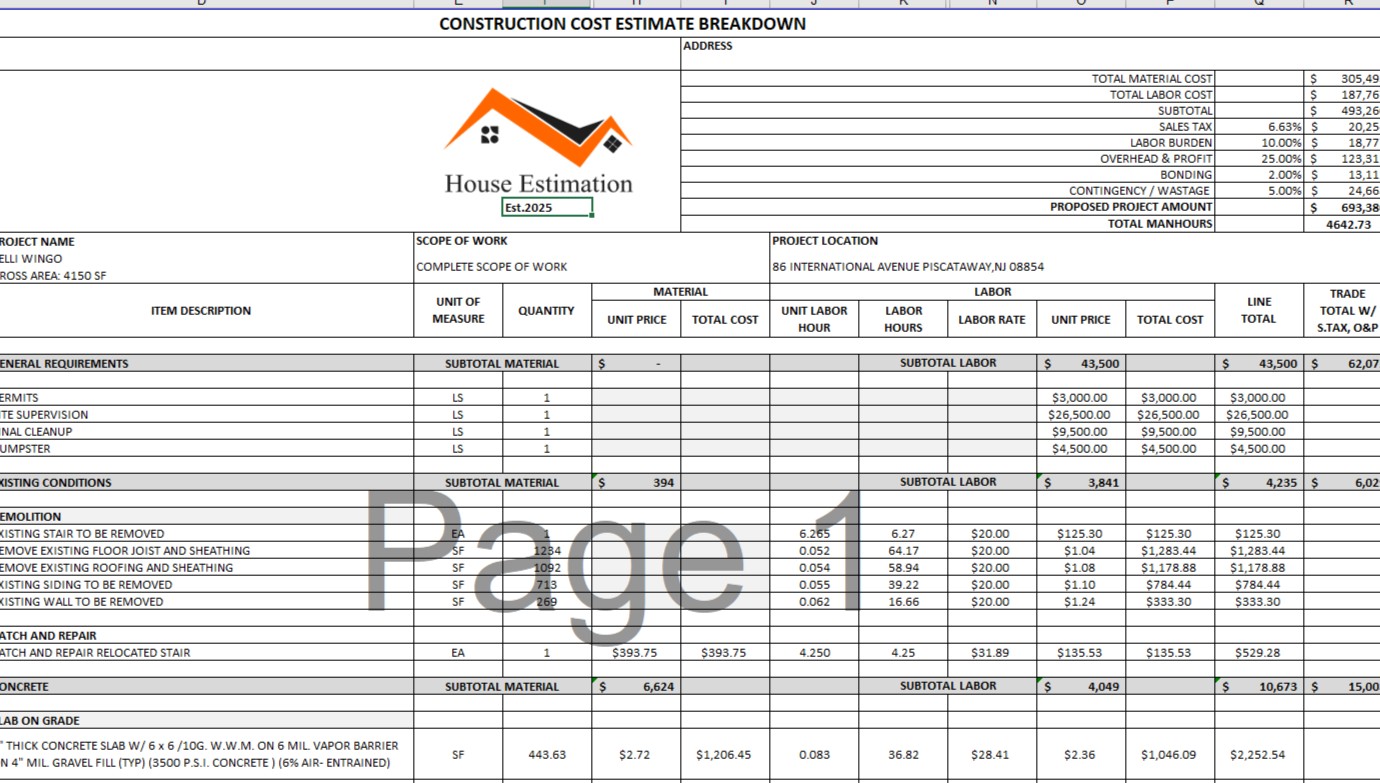Select quantity 269 for existing wall removal

pos(546,602)
